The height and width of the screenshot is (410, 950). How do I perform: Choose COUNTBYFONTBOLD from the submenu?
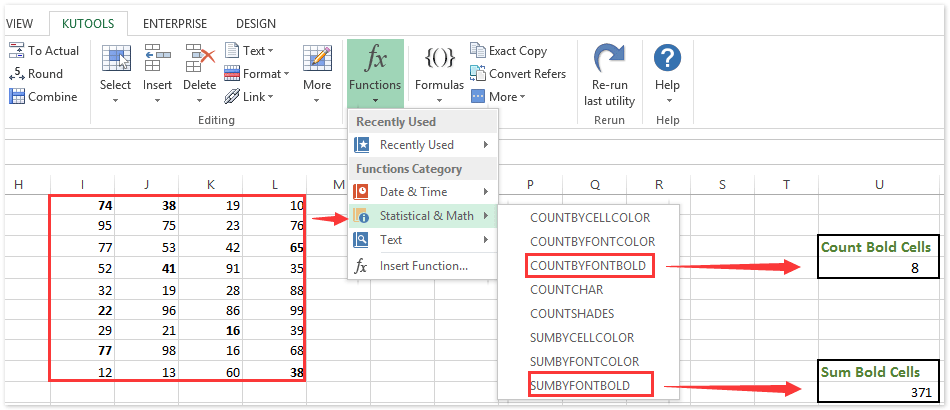point(590,266)
